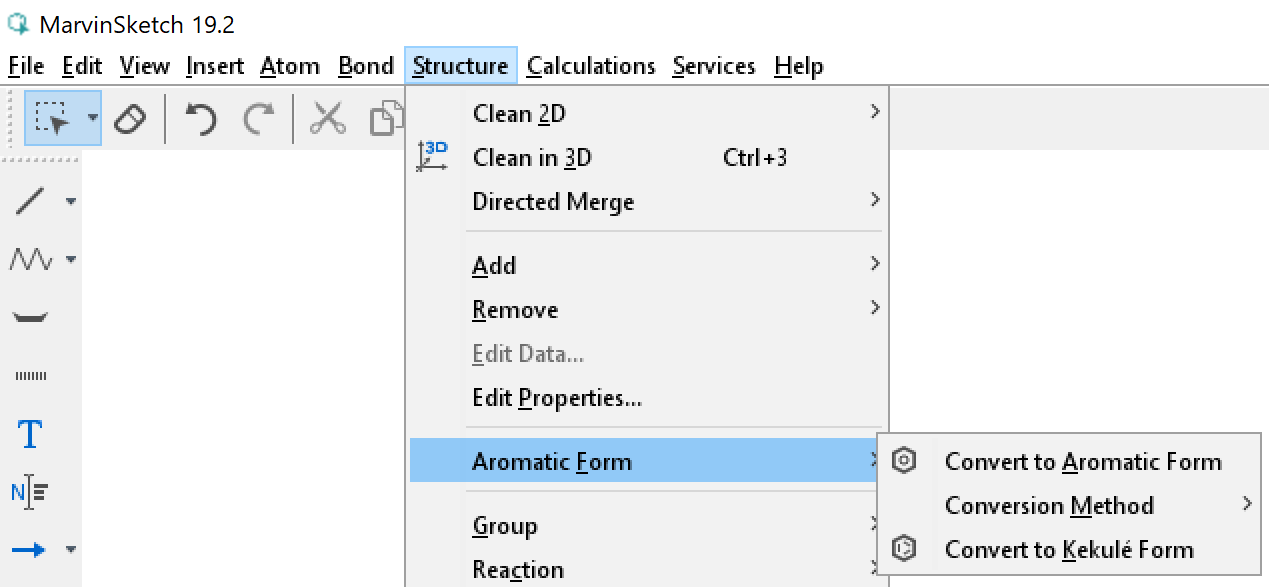This screenshot has width=1269, height=587.
Task: Choose the chain zigzag drawing tool
Action: click(30, 260)
